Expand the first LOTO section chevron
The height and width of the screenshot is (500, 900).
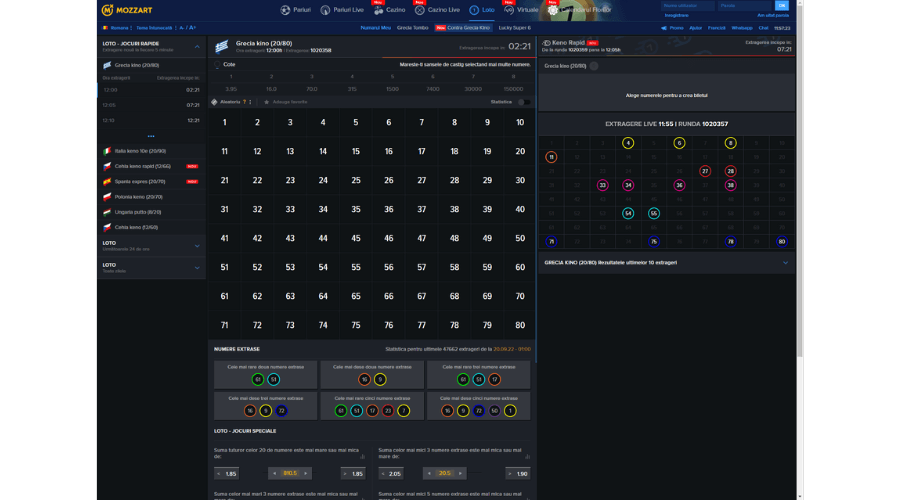coord(197,246)
